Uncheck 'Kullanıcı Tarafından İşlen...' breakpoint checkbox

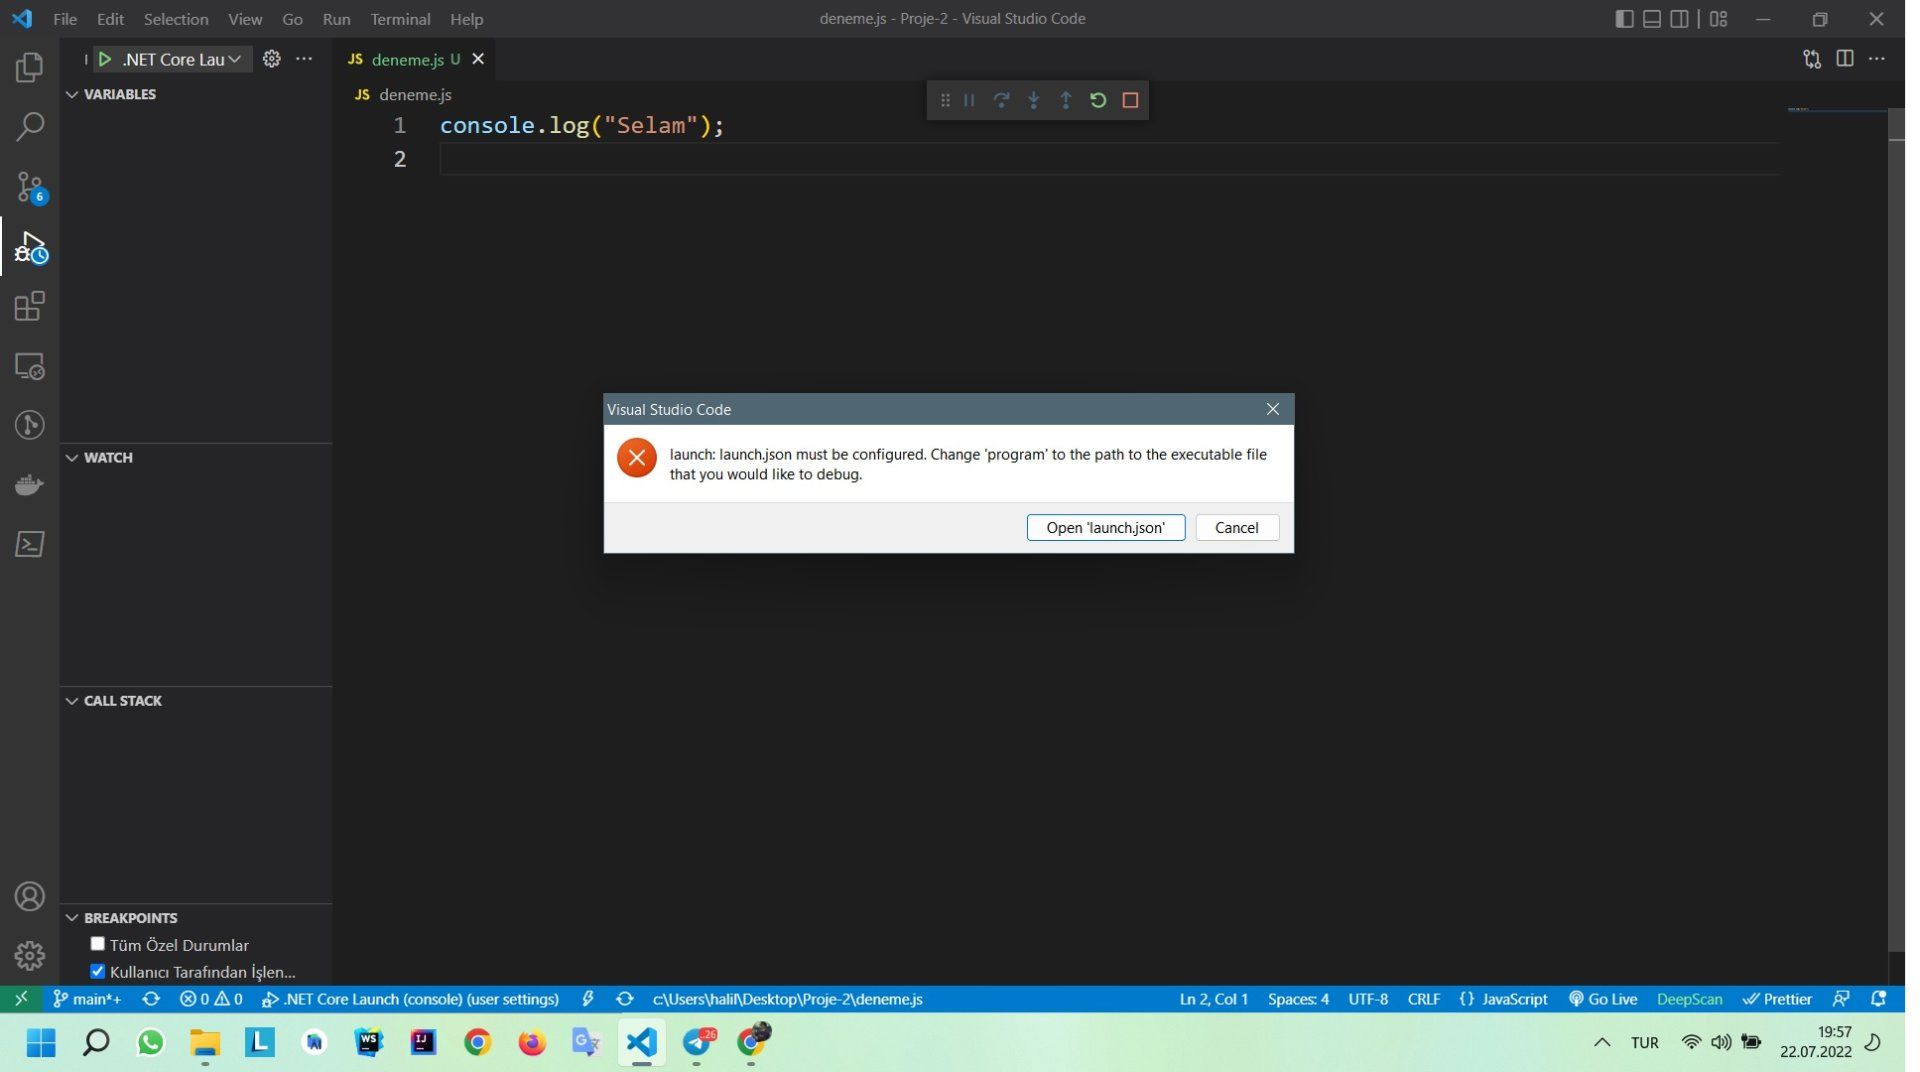click(x=97, y=971)
